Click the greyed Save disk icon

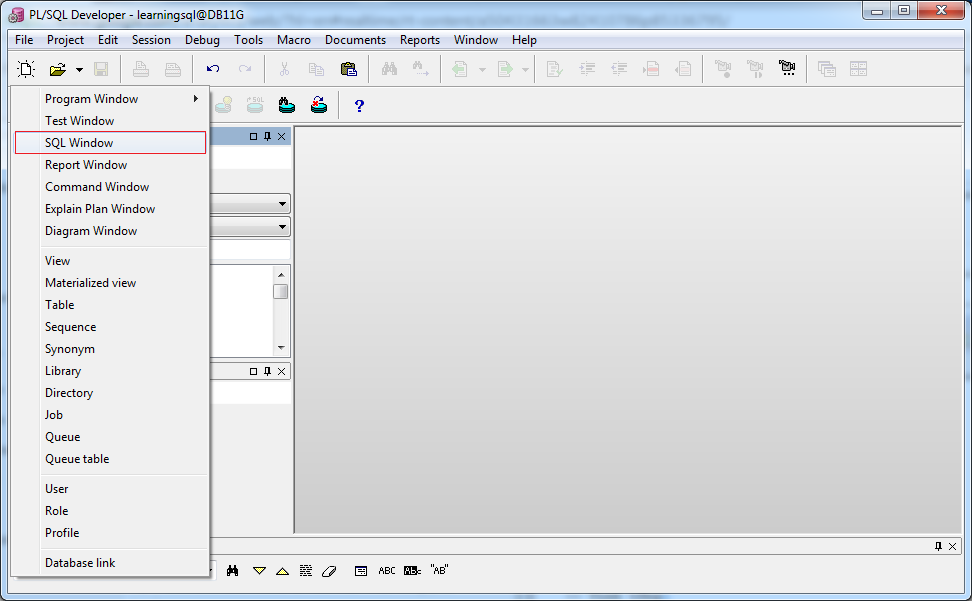click(101, 69)
